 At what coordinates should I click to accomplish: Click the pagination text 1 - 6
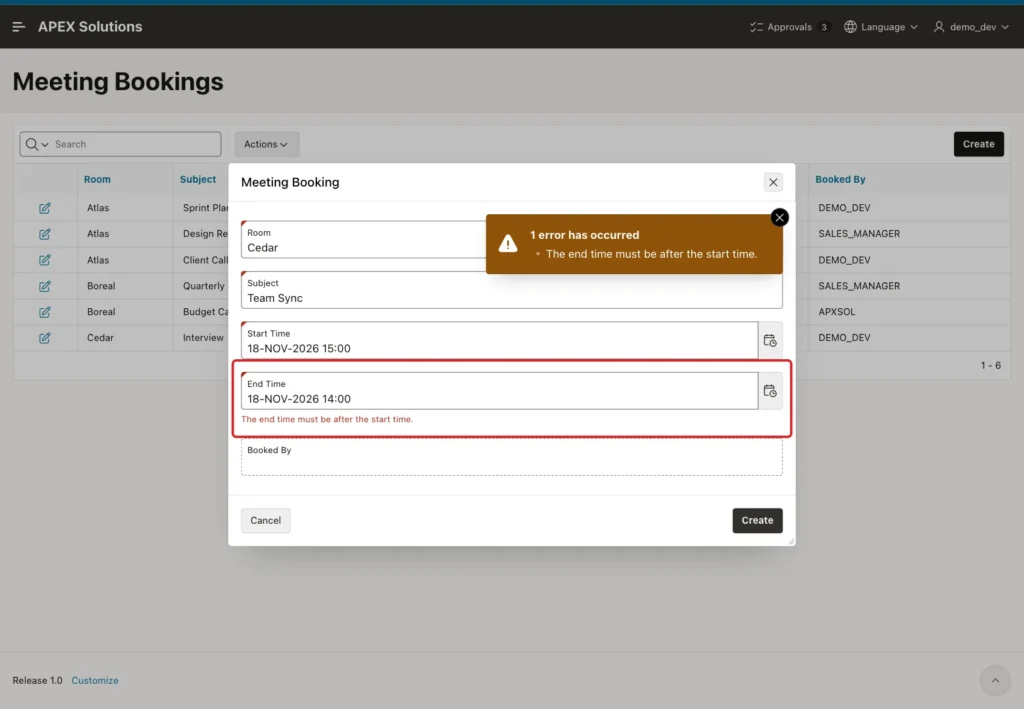[x=990, y=366]
